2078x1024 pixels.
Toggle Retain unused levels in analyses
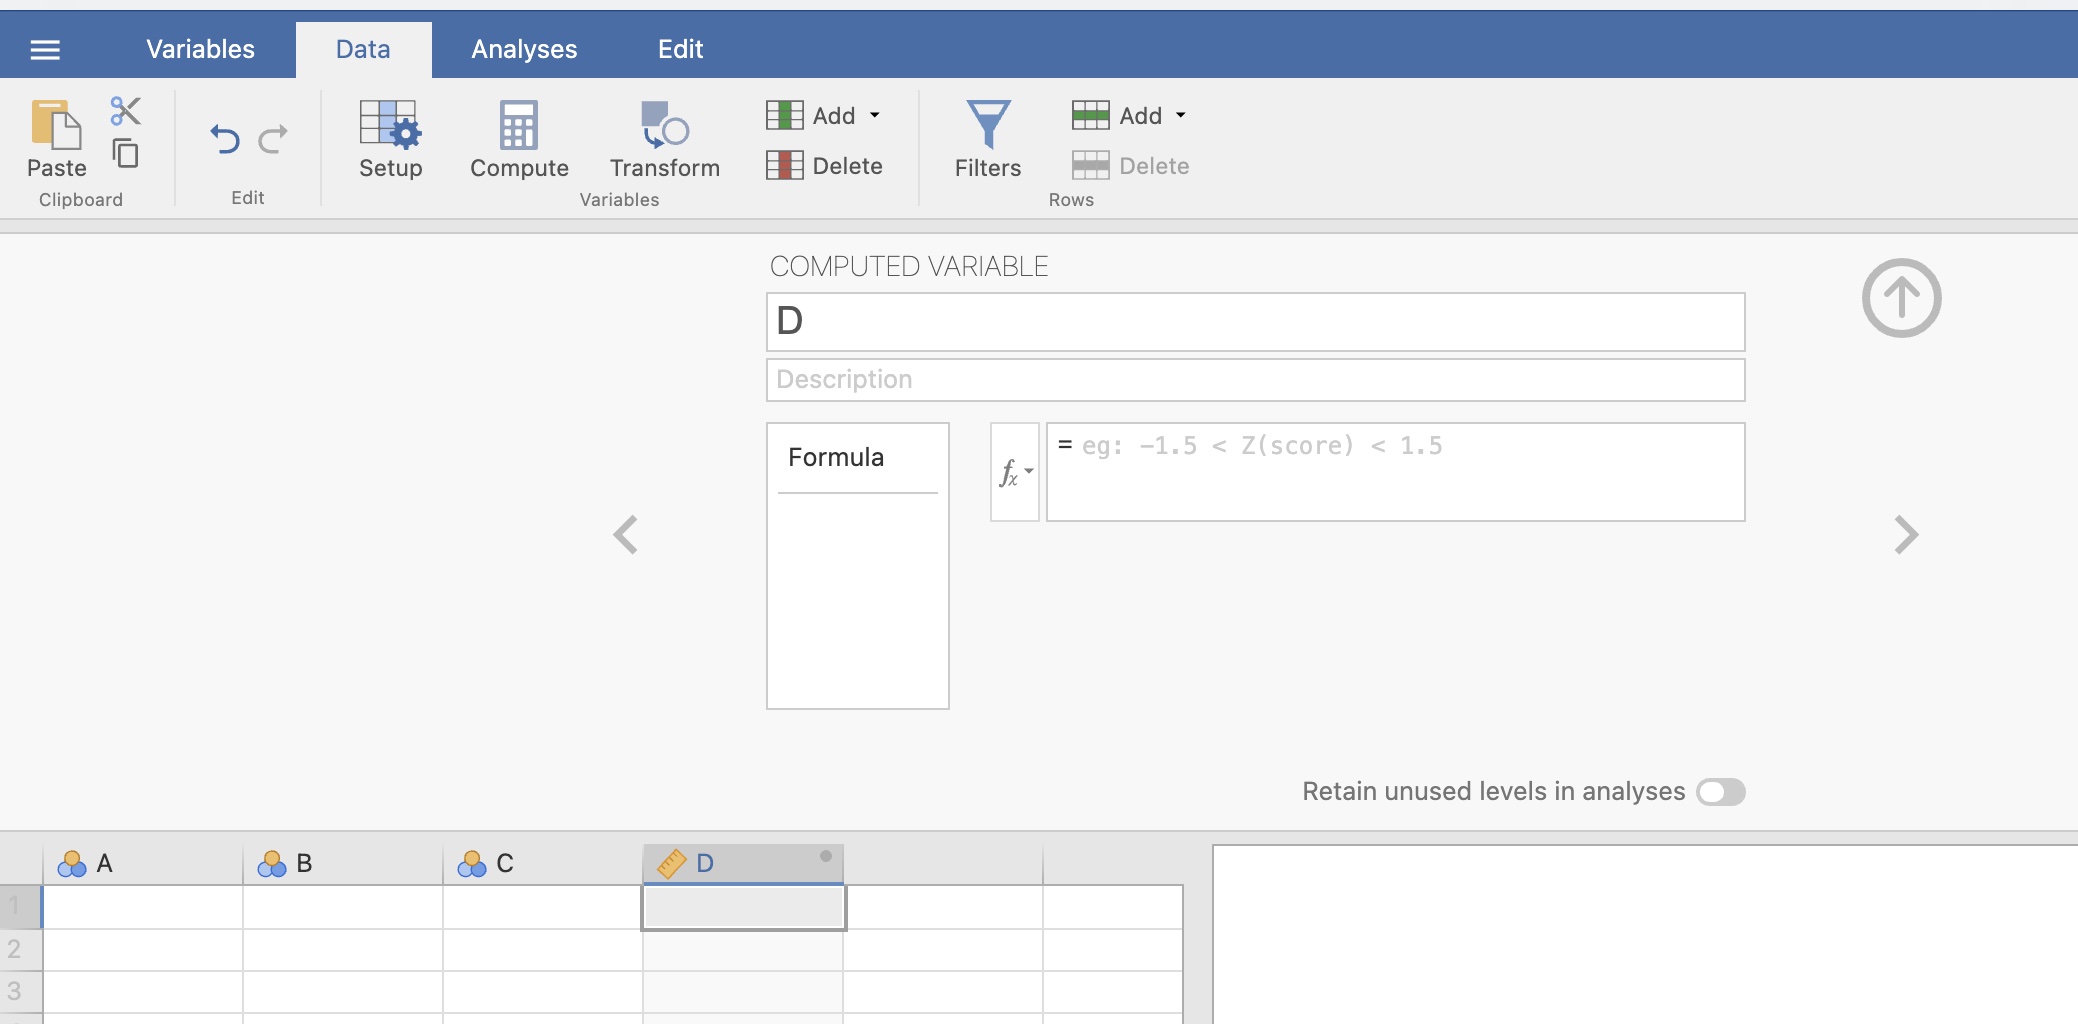coord(1720,792)
